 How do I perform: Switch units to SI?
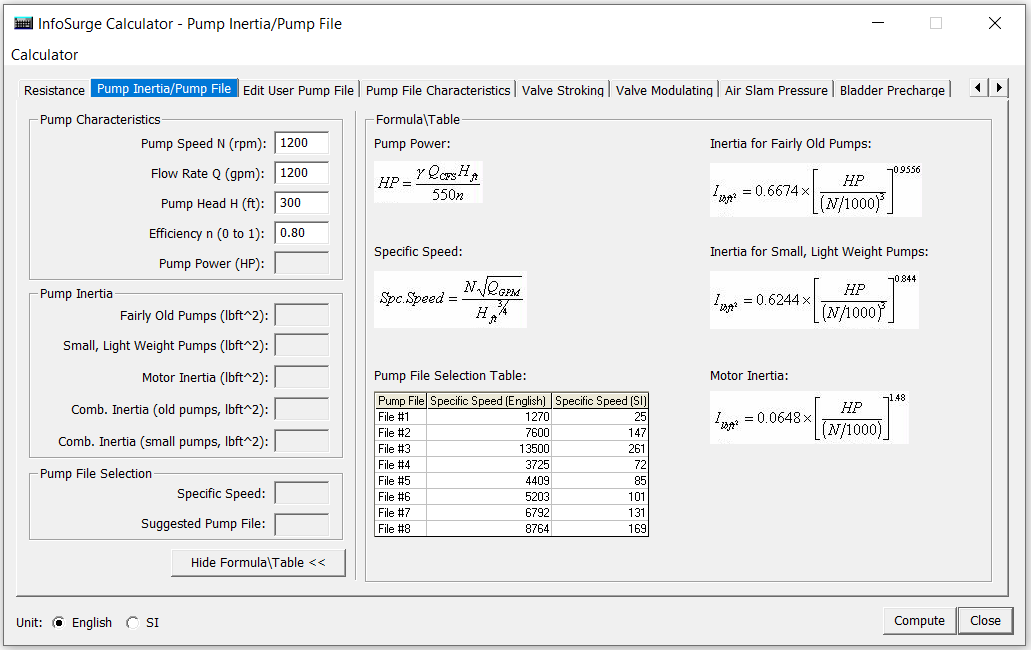[133, 622]
